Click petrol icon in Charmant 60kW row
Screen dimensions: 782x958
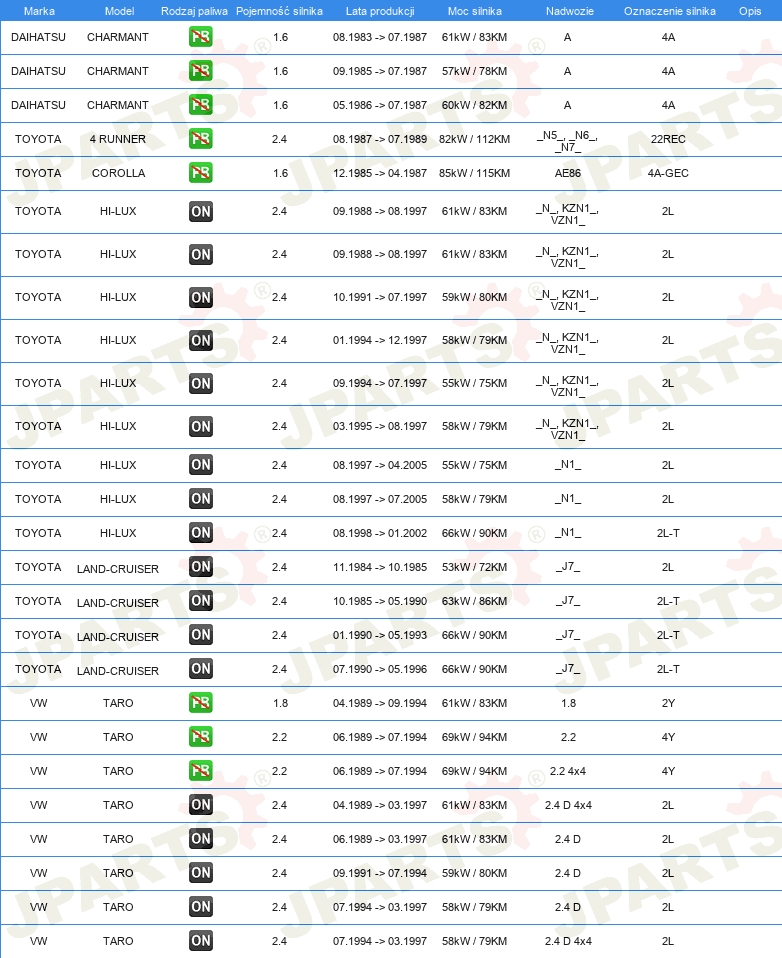200,105
